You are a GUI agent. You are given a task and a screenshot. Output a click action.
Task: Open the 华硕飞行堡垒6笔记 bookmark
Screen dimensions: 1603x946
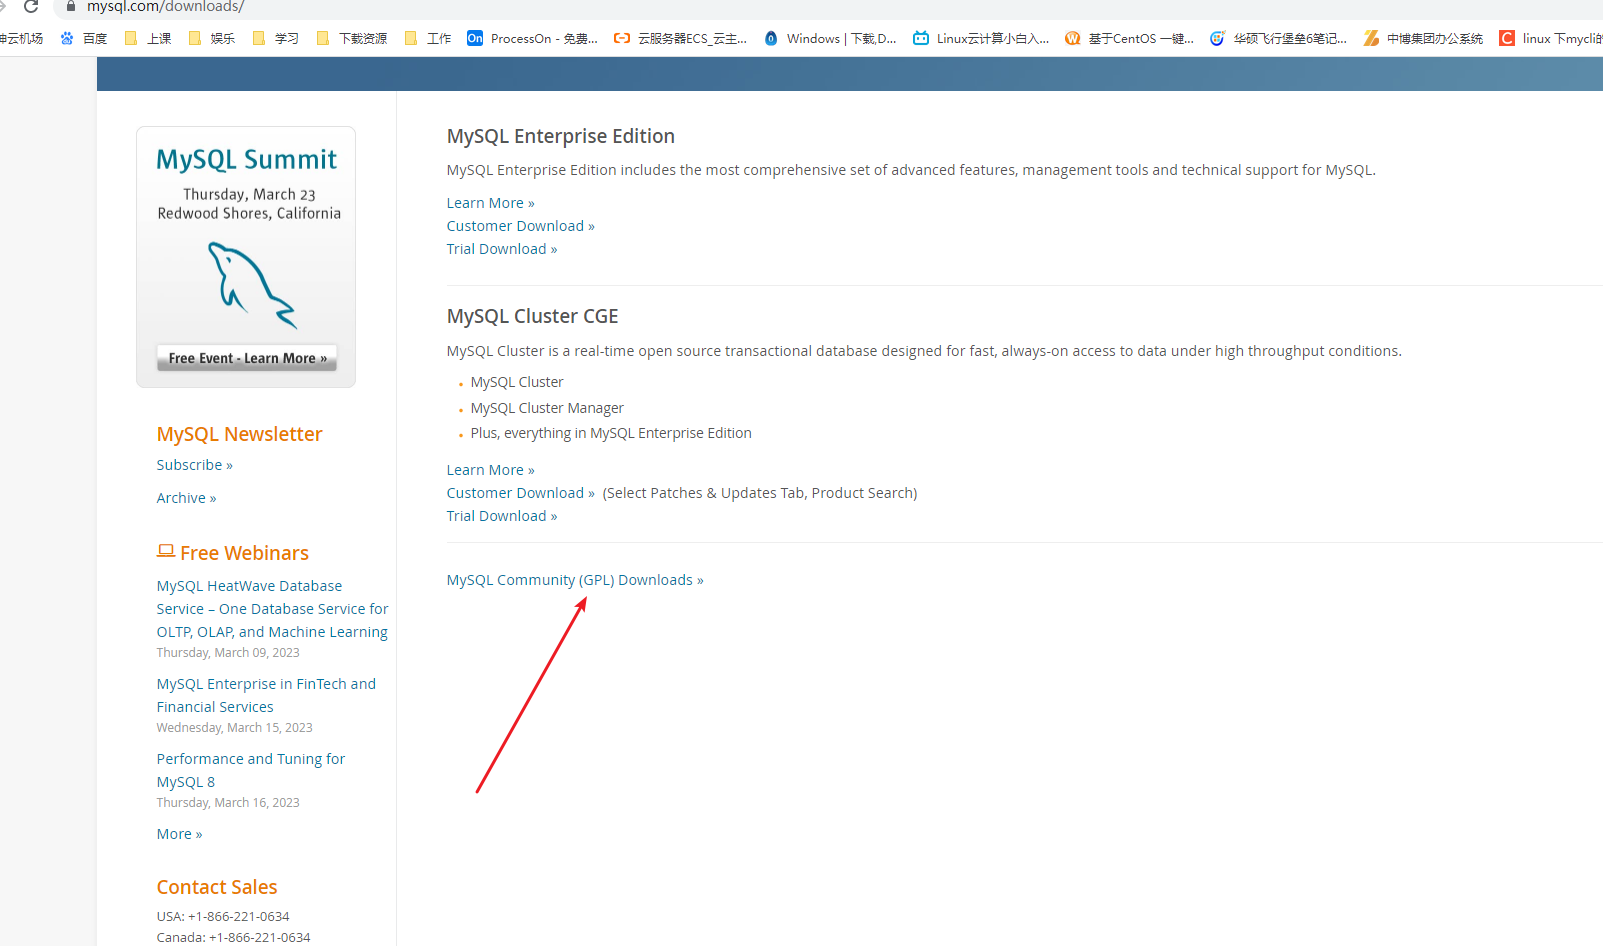[1278, 38]
